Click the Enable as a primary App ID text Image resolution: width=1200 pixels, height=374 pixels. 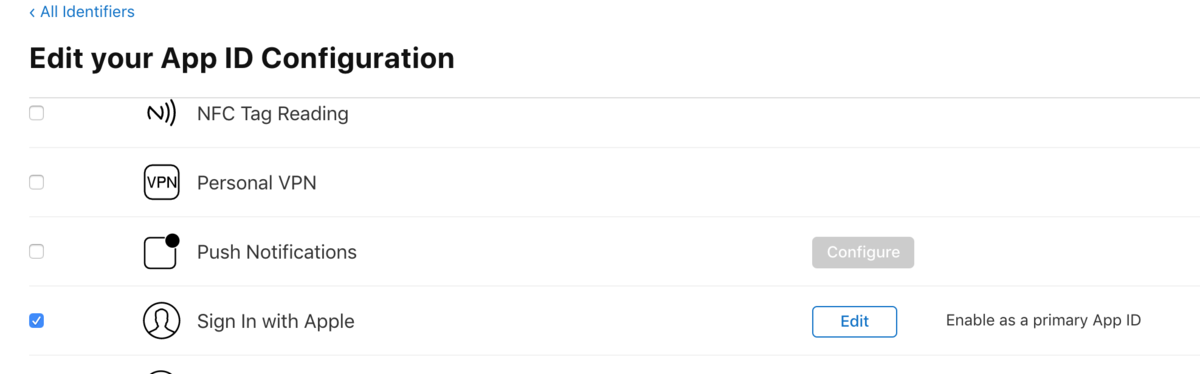[1043, 321]
